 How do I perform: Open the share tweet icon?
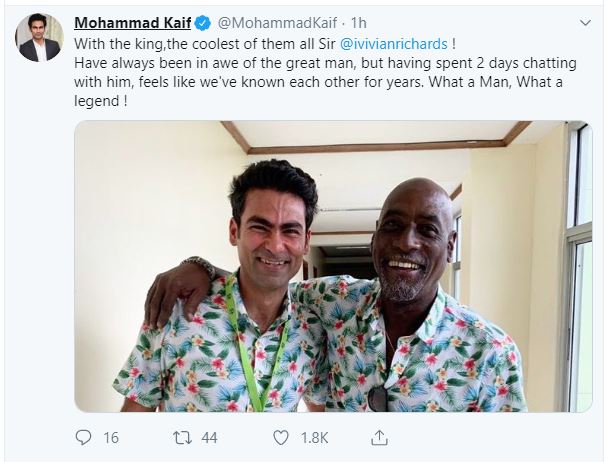(380, 438)
